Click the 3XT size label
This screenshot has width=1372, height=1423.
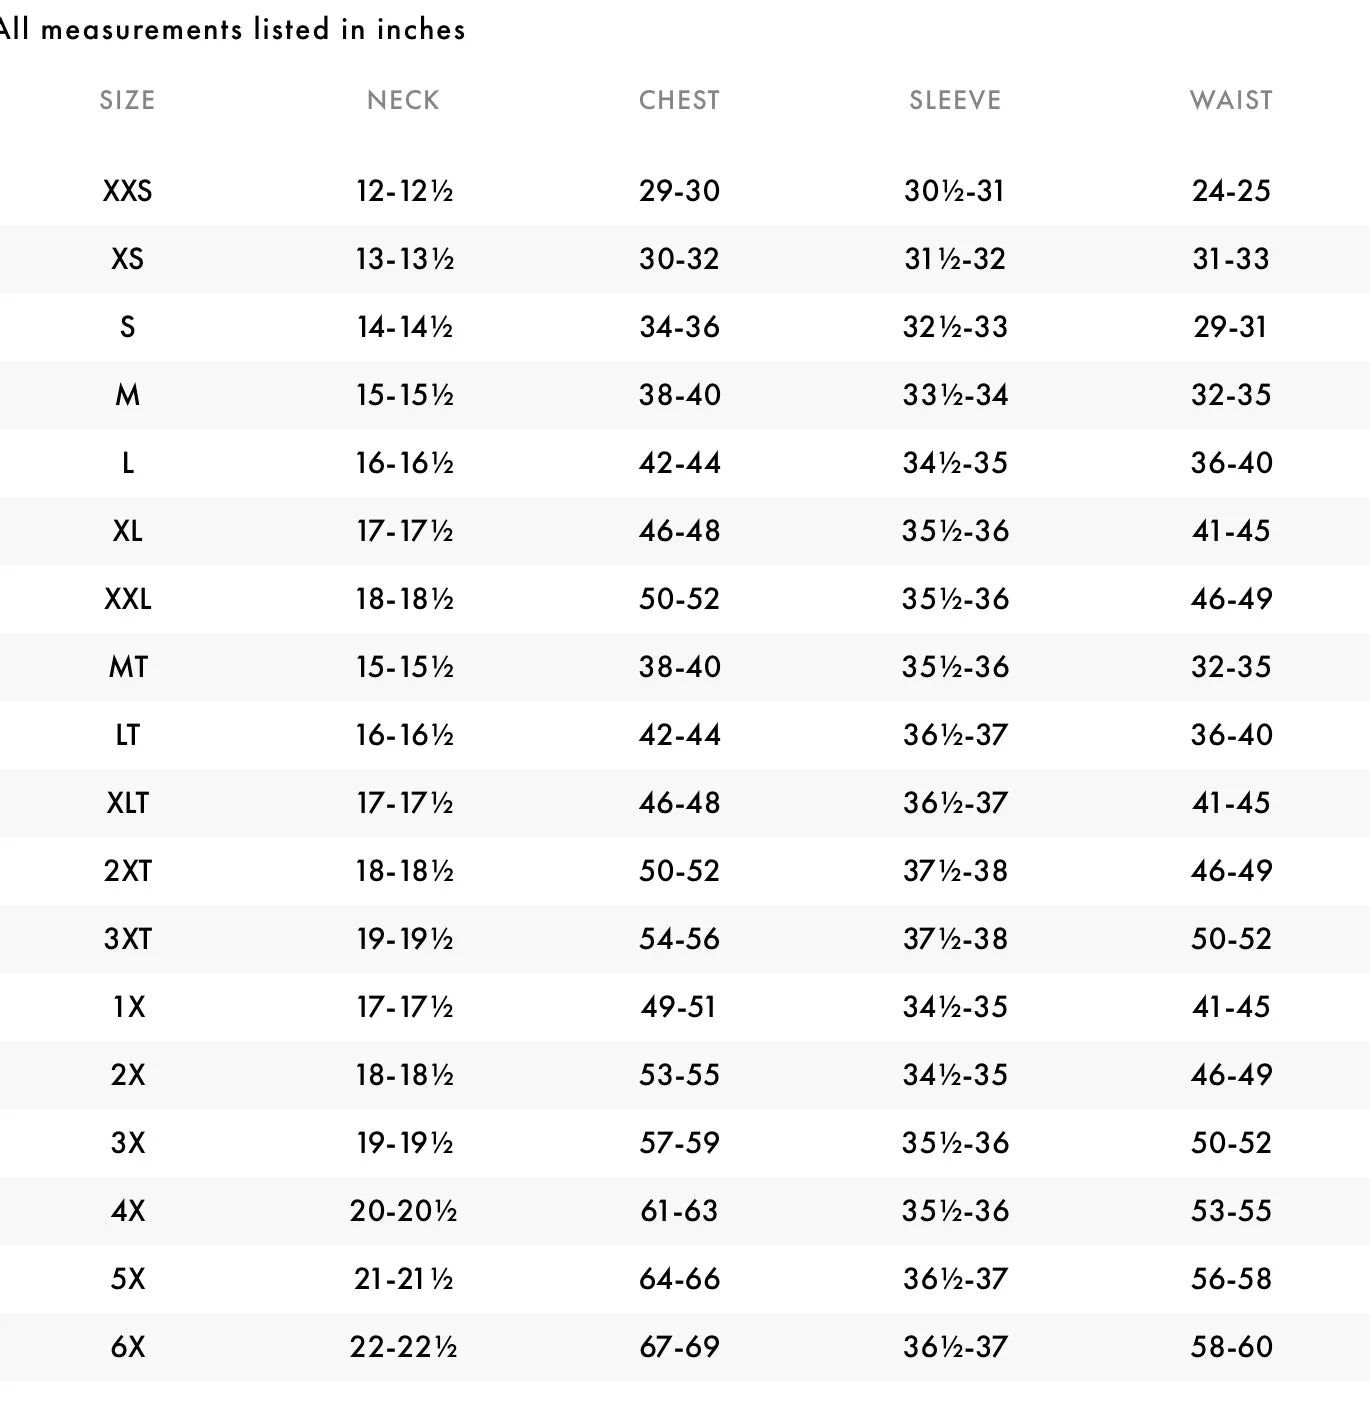tap(127, 939)
